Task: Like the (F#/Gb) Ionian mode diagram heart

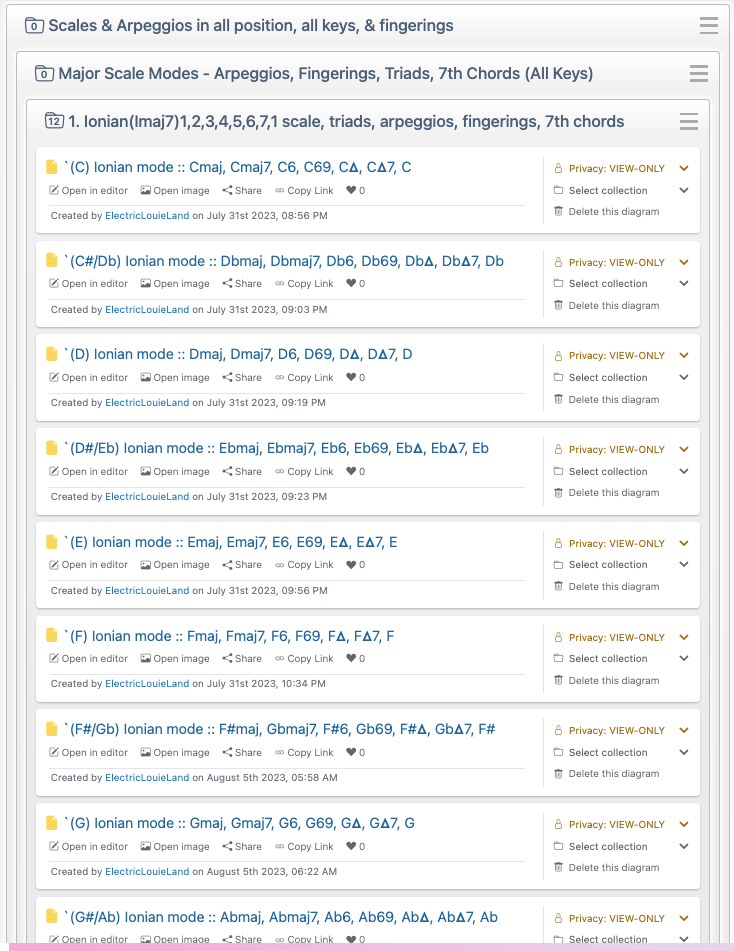Action: tap(351, 752)
